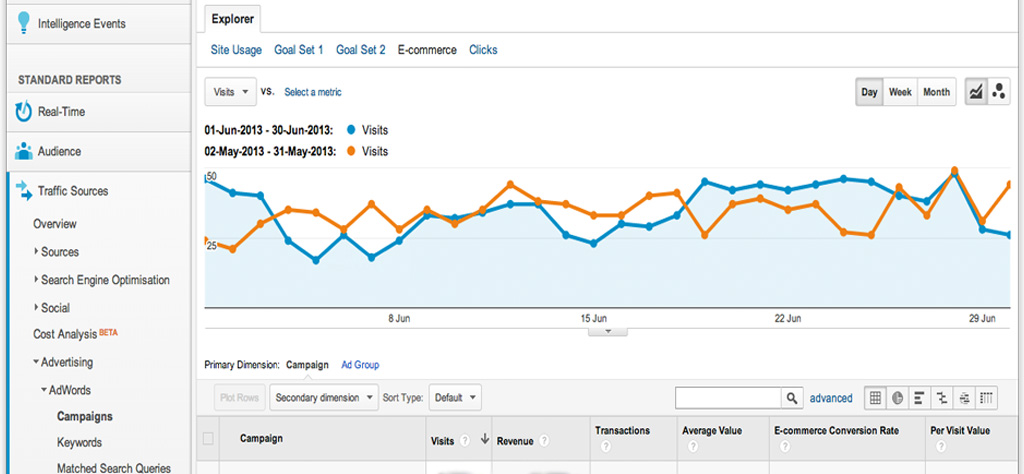
Task: Select the performance bar view icon
Action: tap(920, 398)
